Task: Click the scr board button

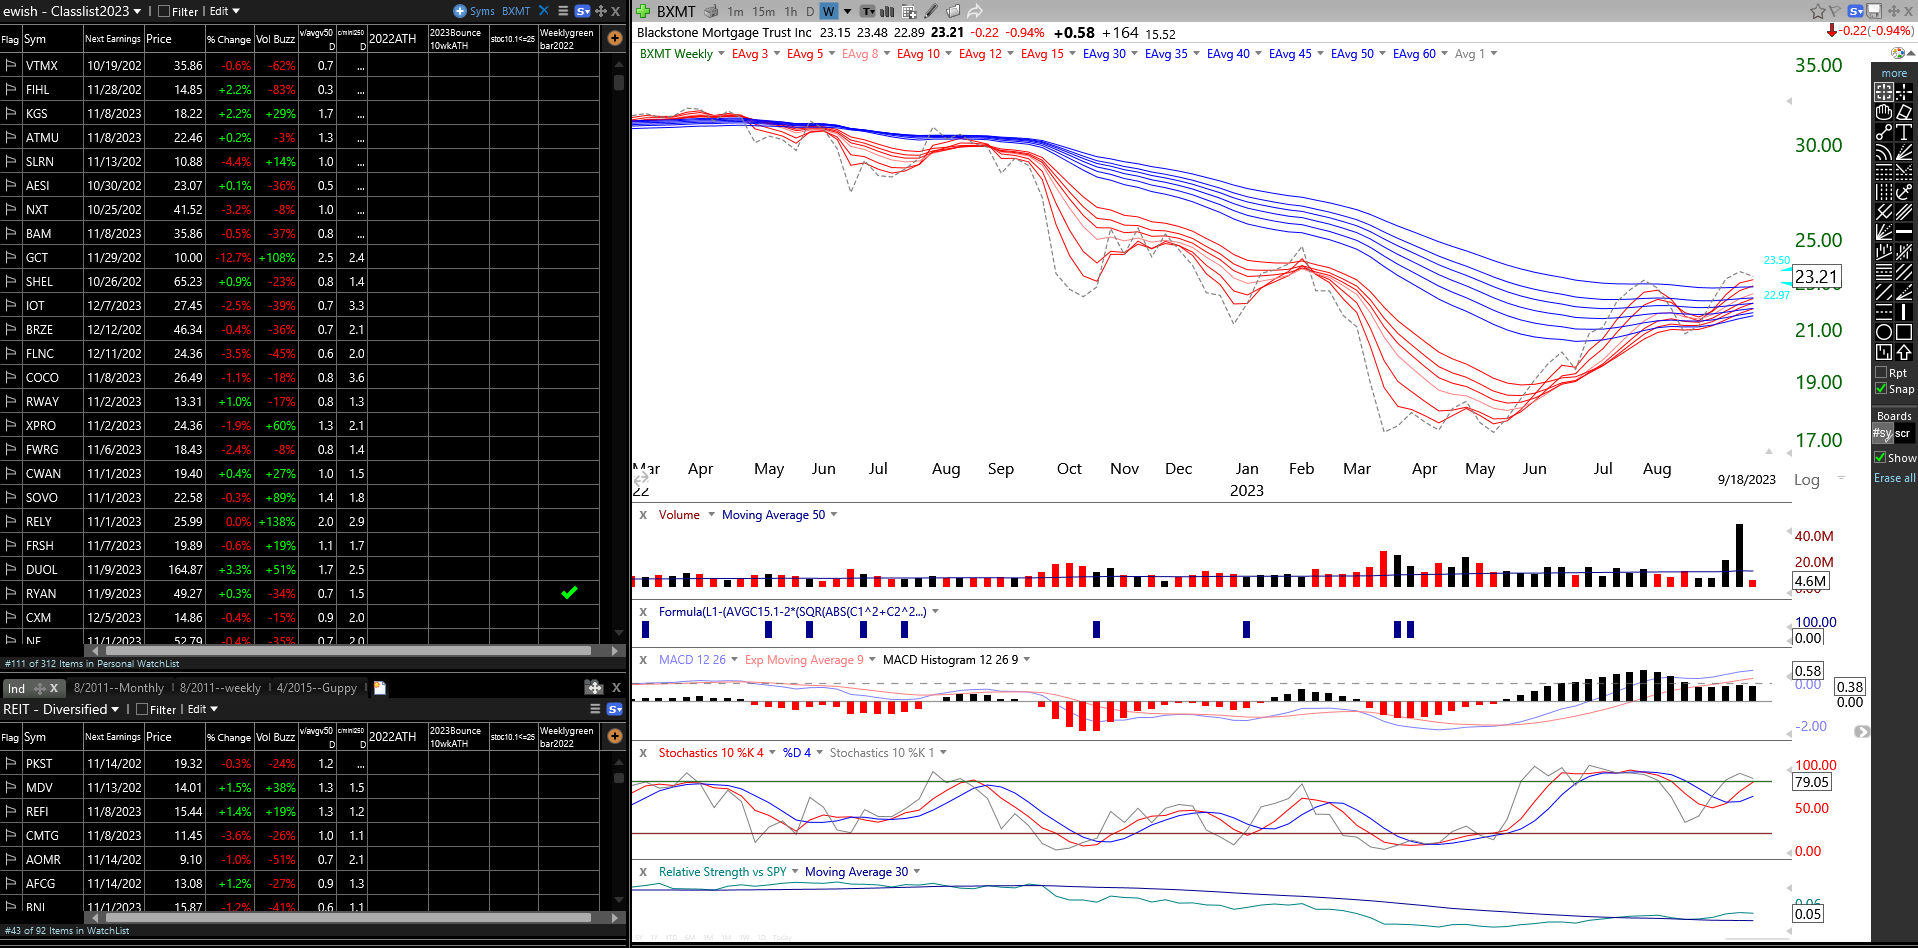Action: [x=1902, y=433]
